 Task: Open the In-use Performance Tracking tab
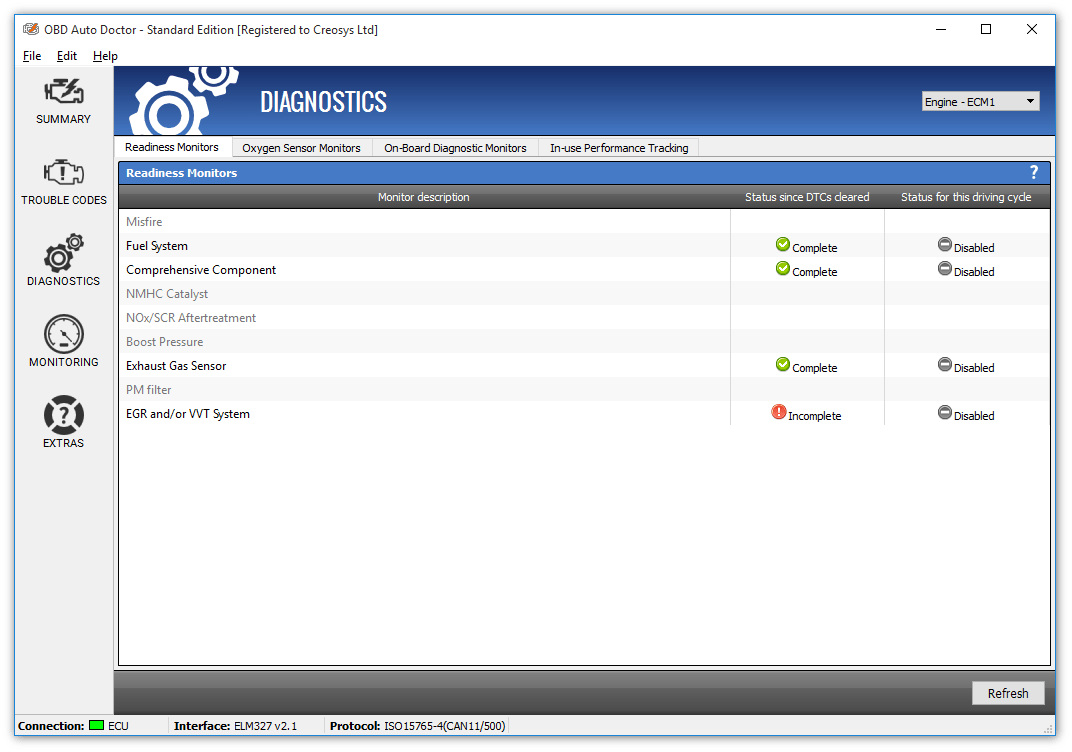click(x=618, y=147)
